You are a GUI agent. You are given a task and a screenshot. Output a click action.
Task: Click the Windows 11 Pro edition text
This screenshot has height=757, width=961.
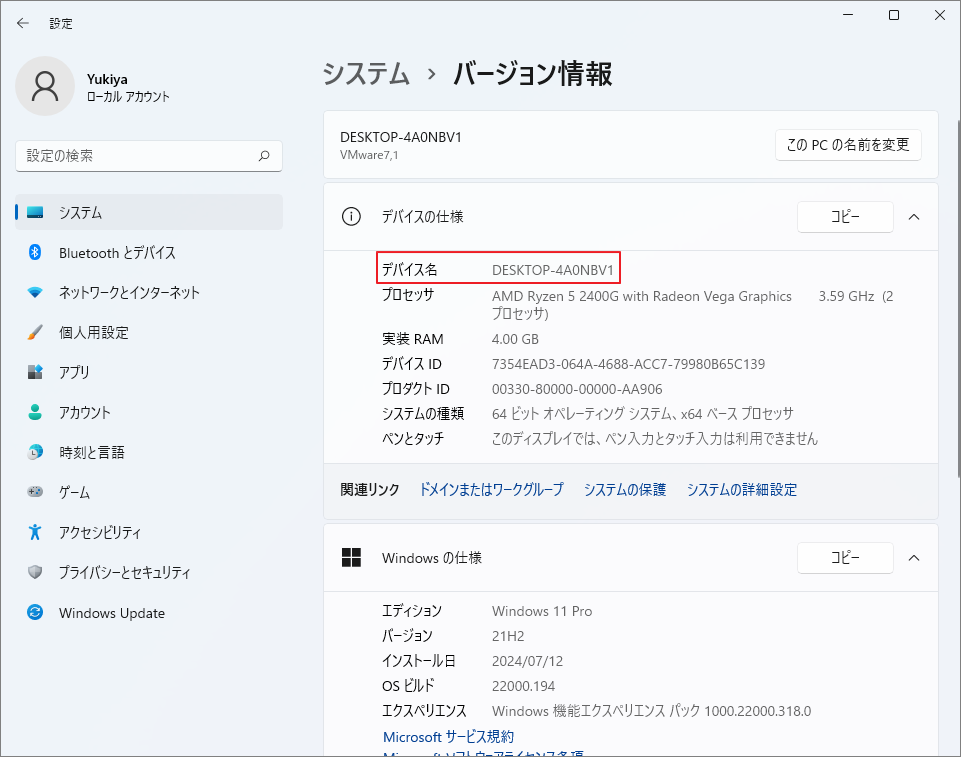[542, 611]
